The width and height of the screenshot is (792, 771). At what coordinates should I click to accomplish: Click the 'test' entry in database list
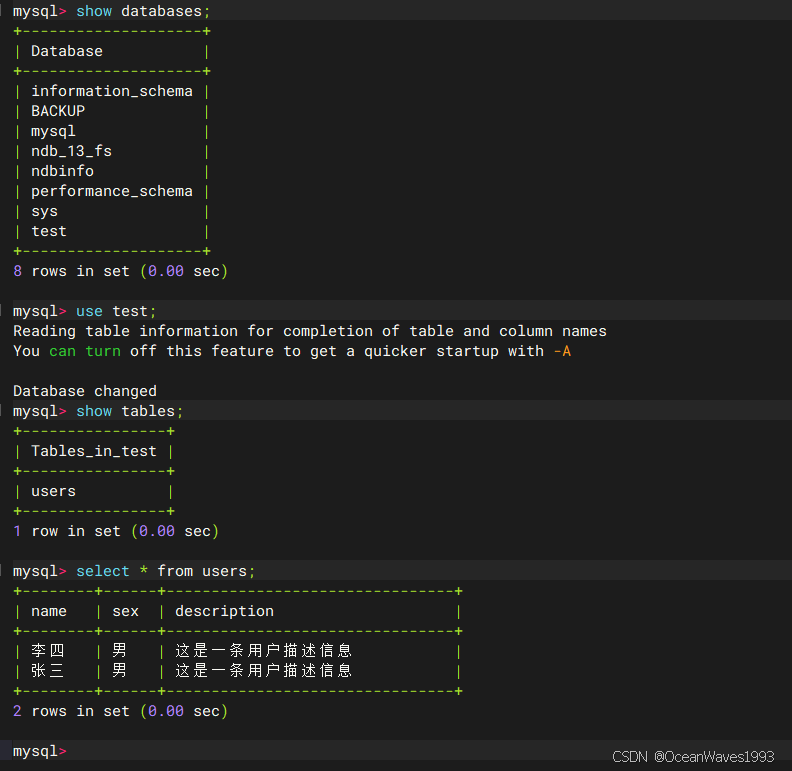(49, 231)
